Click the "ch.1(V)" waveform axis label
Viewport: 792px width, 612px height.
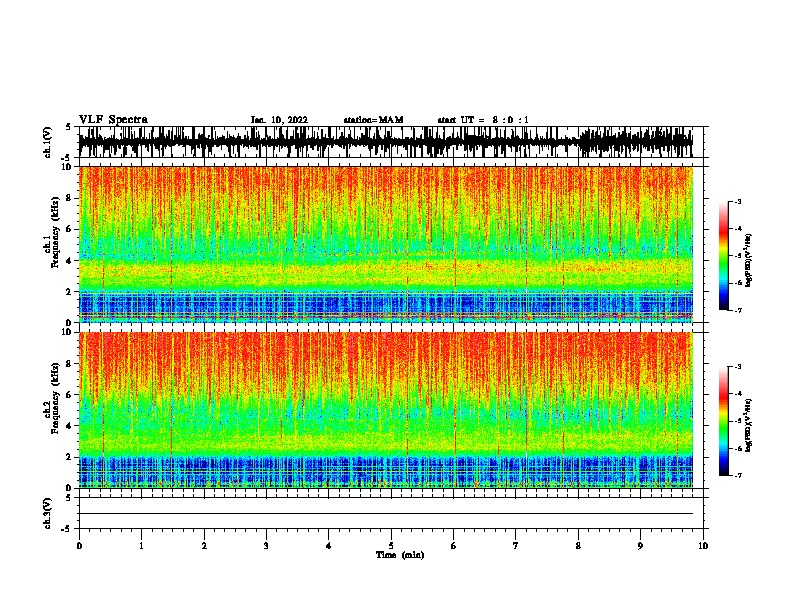coord(48,142)
